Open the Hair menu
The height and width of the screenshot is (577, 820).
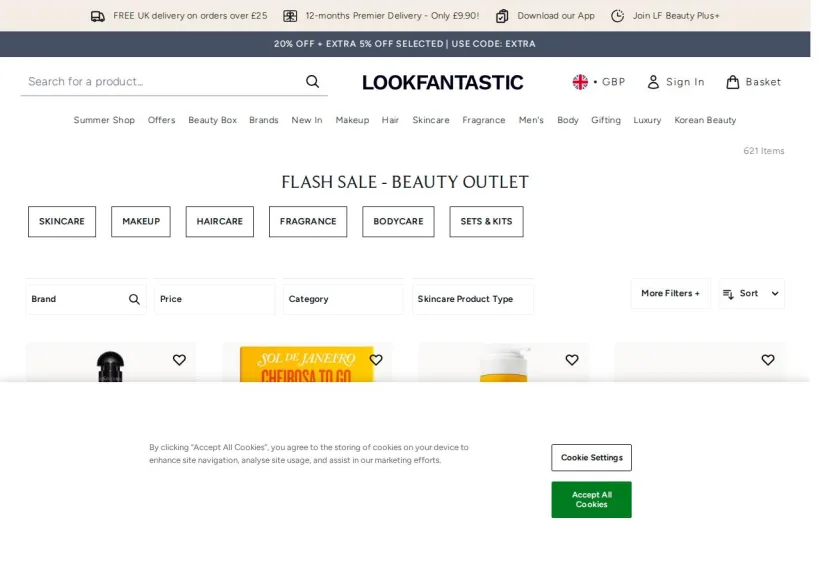pos(390,120)
